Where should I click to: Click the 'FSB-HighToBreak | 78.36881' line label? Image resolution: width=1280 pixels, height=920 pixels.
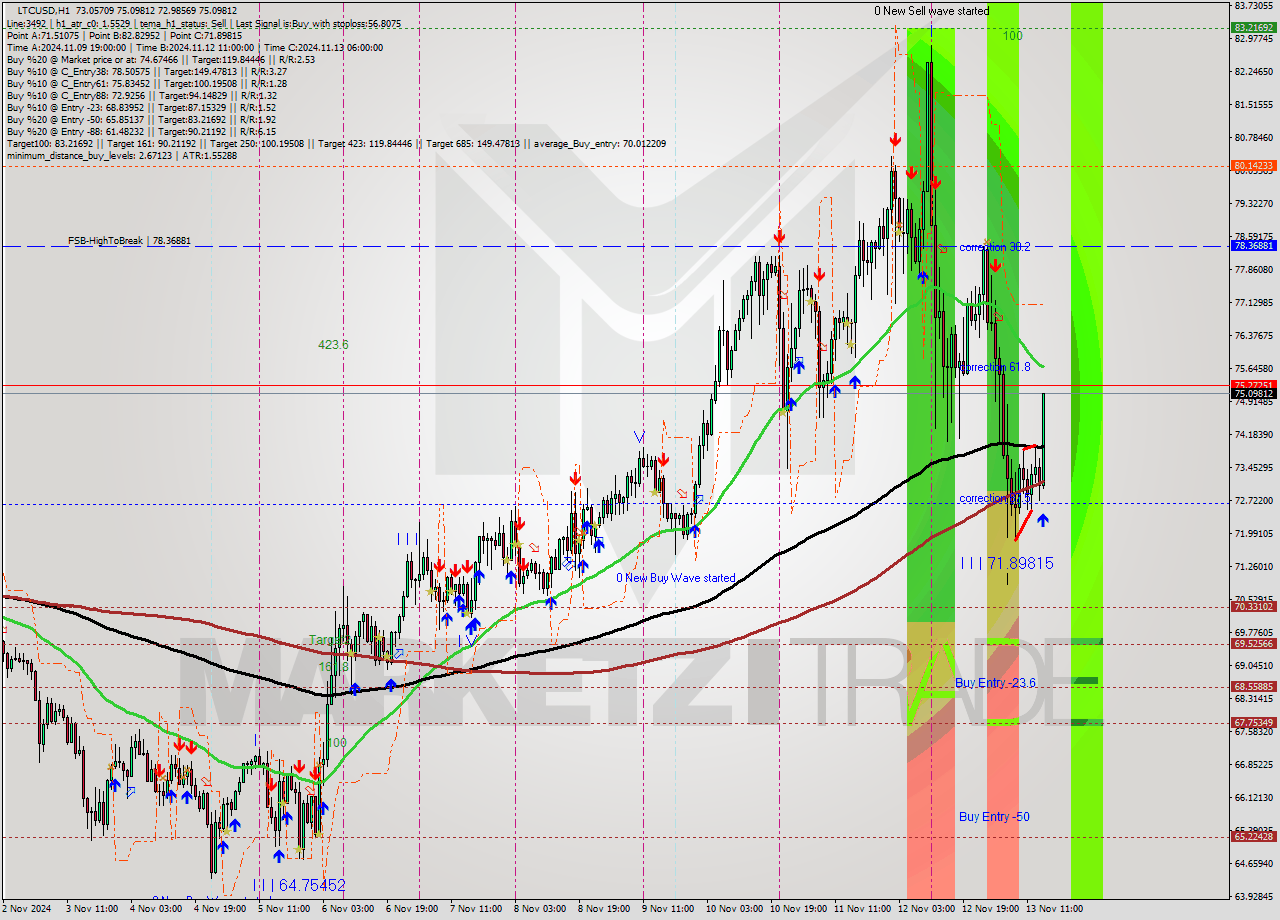tap(129, 241)
